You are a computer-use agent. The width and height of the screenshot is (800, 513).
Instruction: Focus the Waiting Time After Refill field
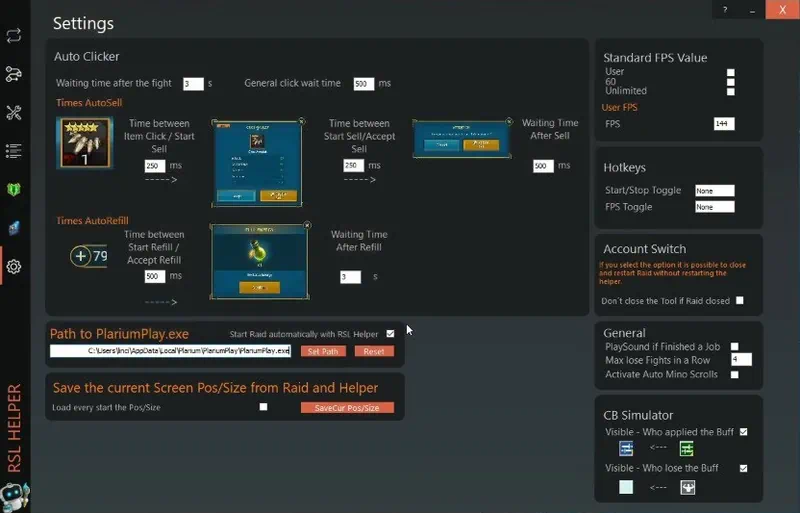tap(351, 277)
